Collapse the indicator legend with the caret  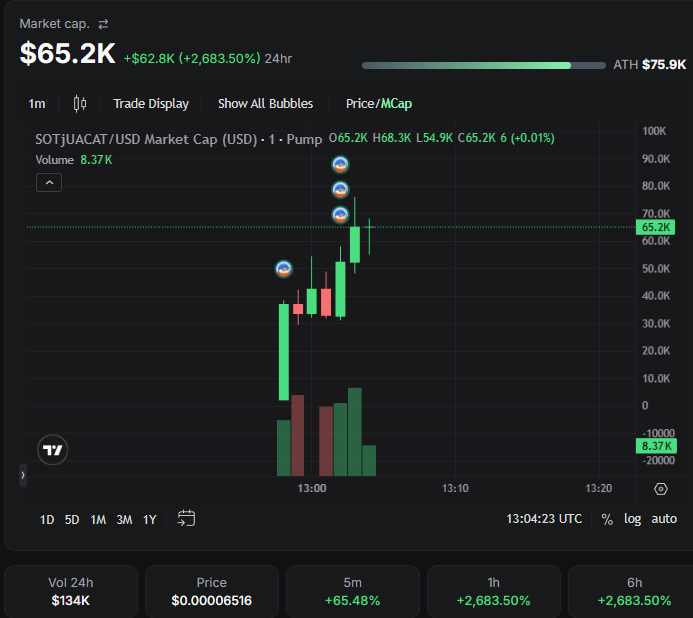[x=49, y=183]
